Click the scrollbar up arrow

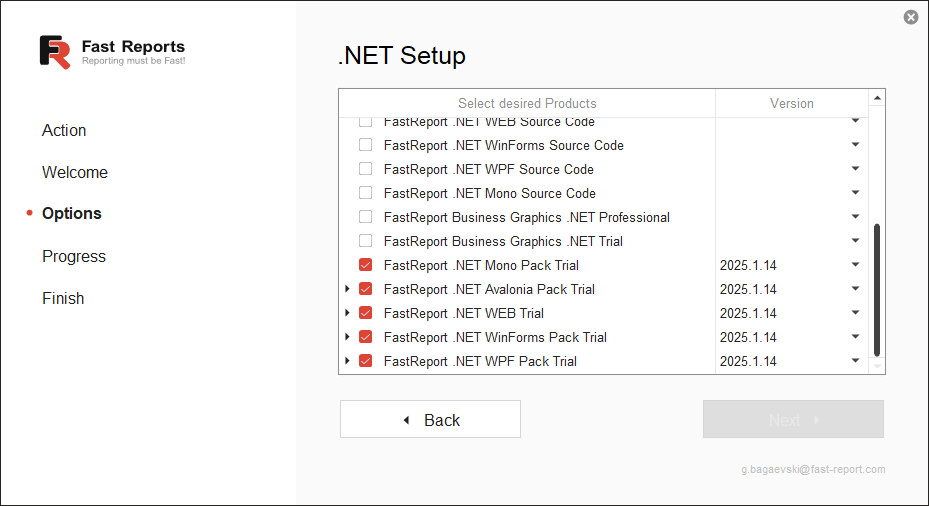coord(877,98)
